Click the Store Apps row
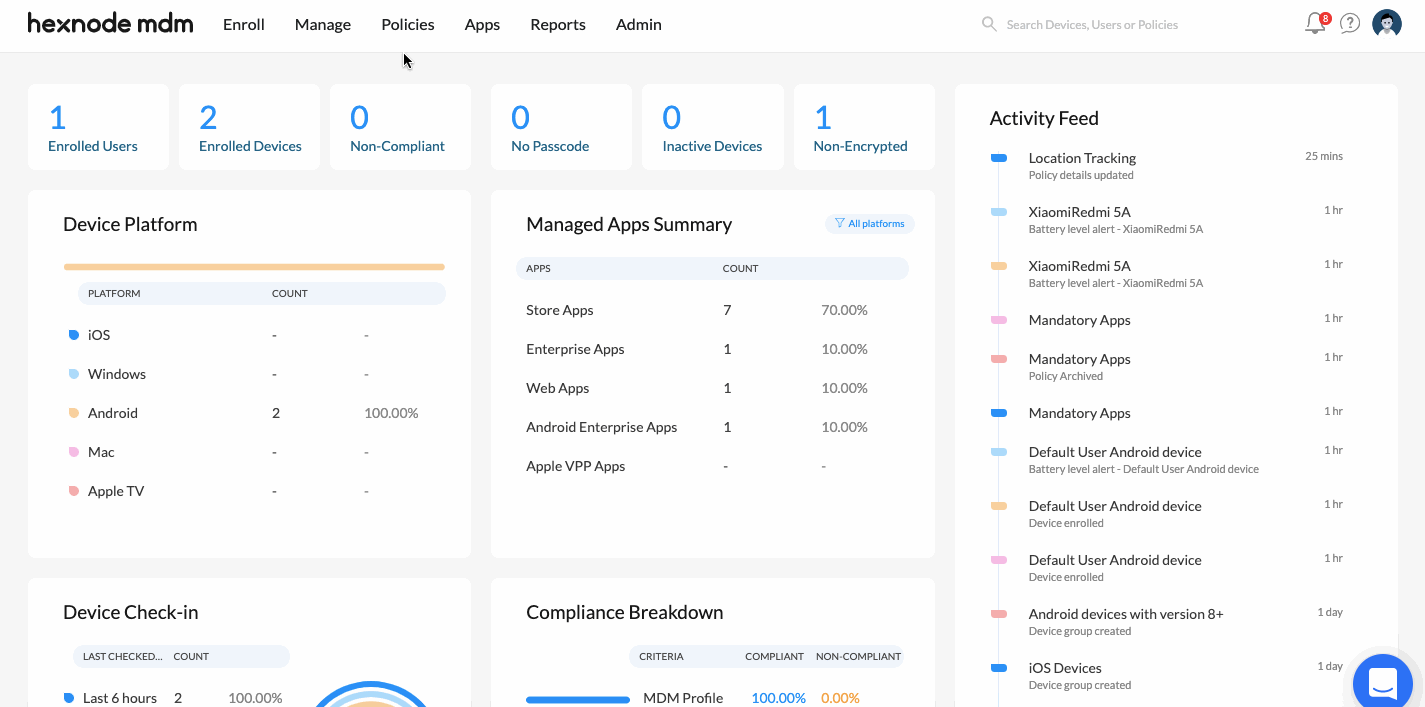This screenshot has width=1425, height=707. (712, 310)
